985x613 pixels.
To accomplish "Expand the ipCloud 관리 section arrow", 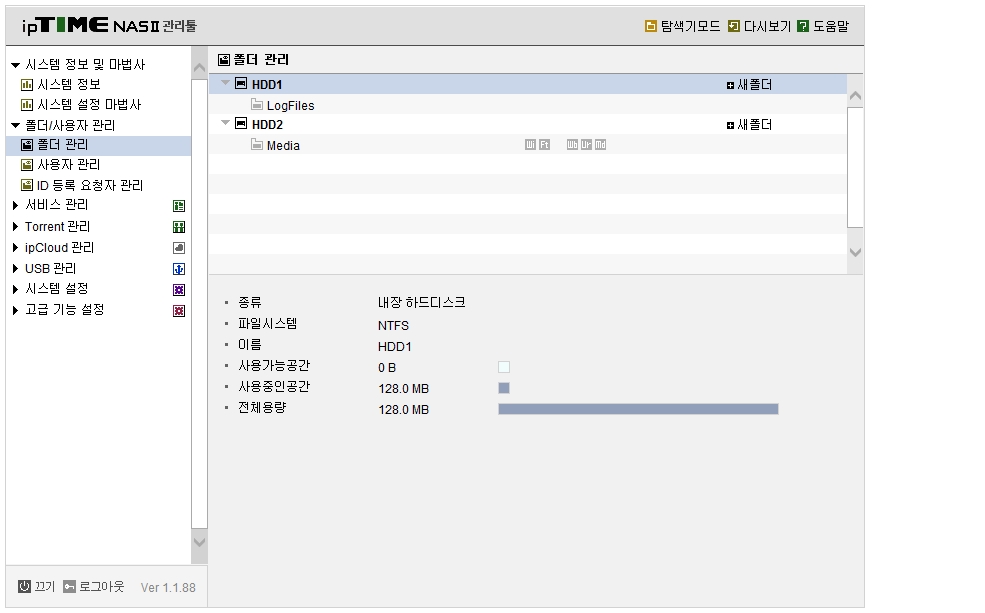I will (15, 247).
